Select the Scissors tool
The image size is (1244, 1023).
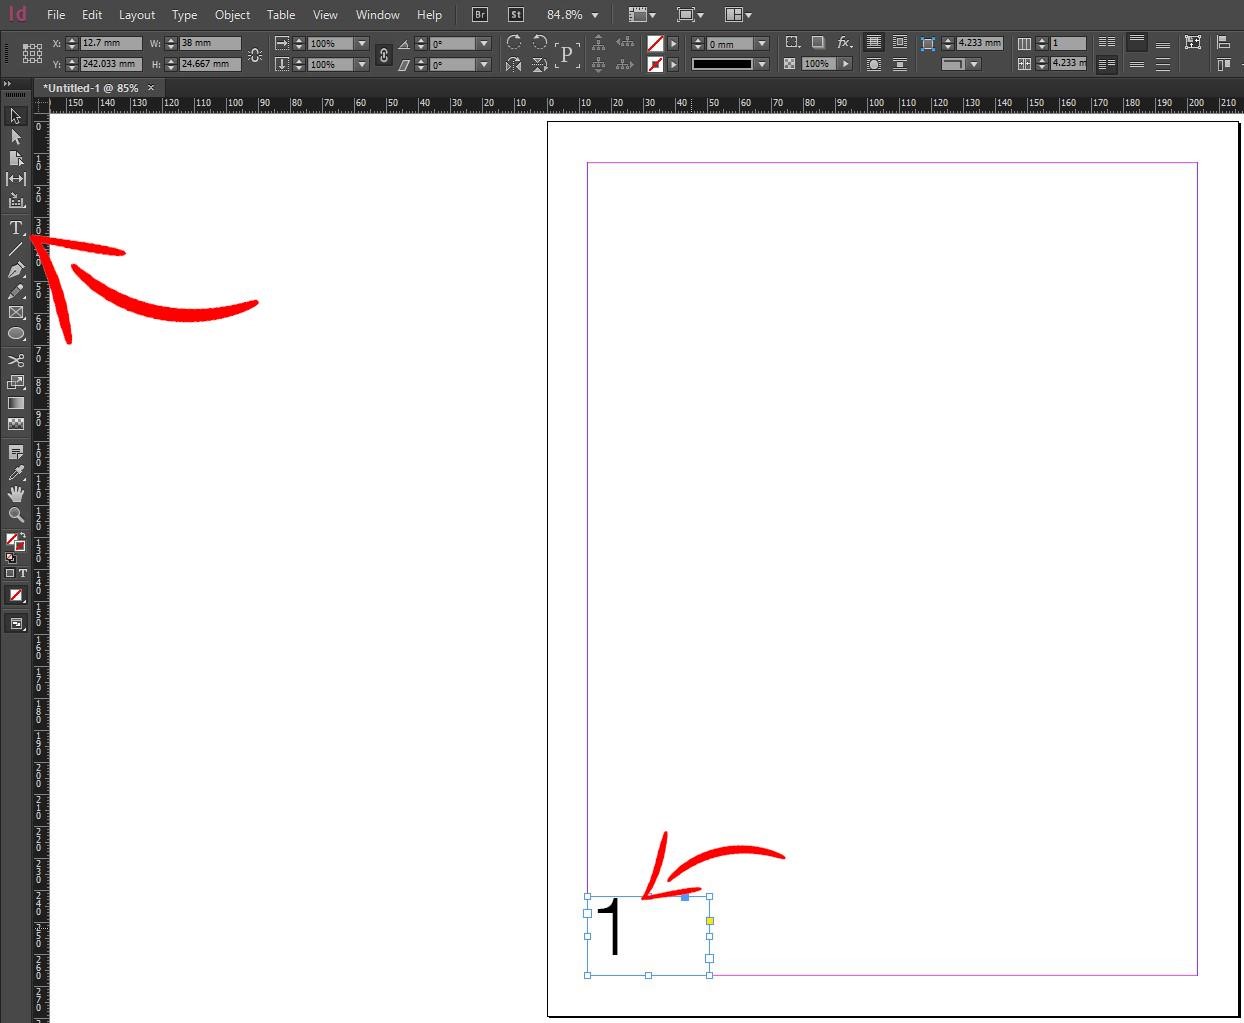[15, 360]
